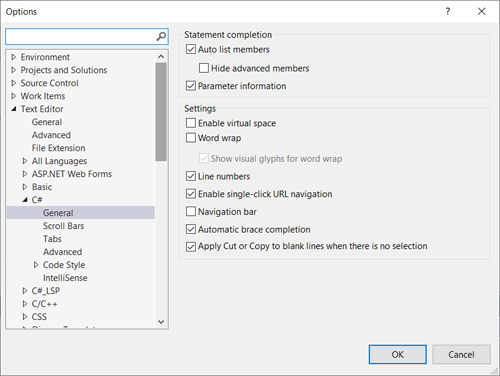Enable virtual space checkbox
The width and height of the screenshot is (500, 376).
coord(191,123)
